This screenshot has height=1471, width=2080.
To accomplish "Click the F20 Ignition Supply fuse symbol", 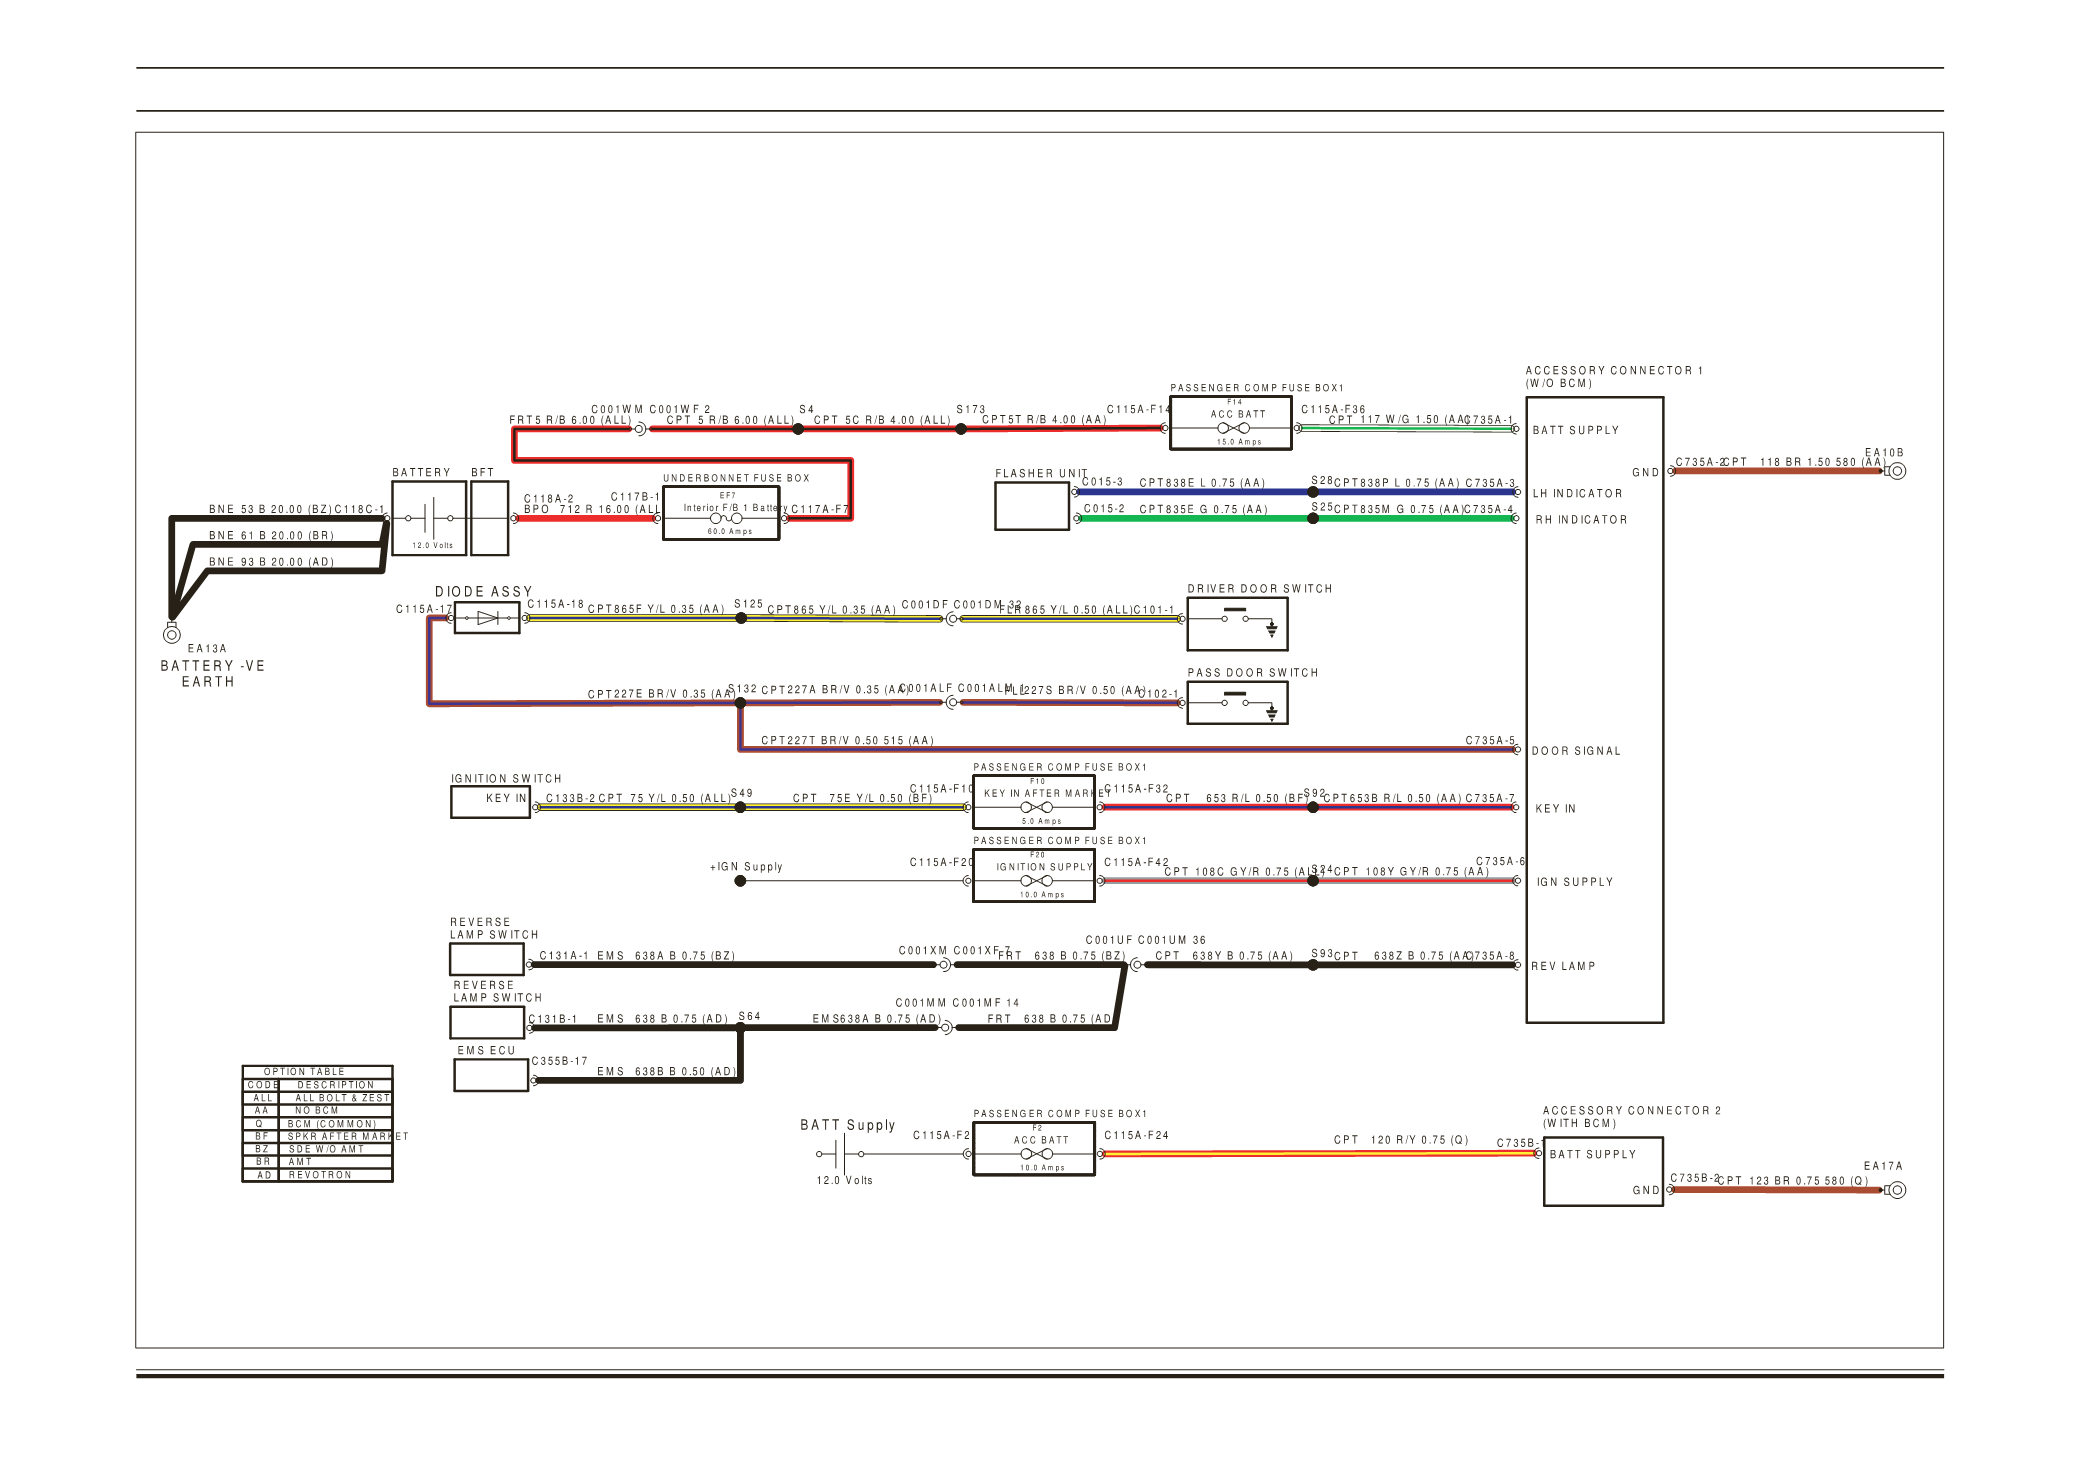I will point(1035,881).
